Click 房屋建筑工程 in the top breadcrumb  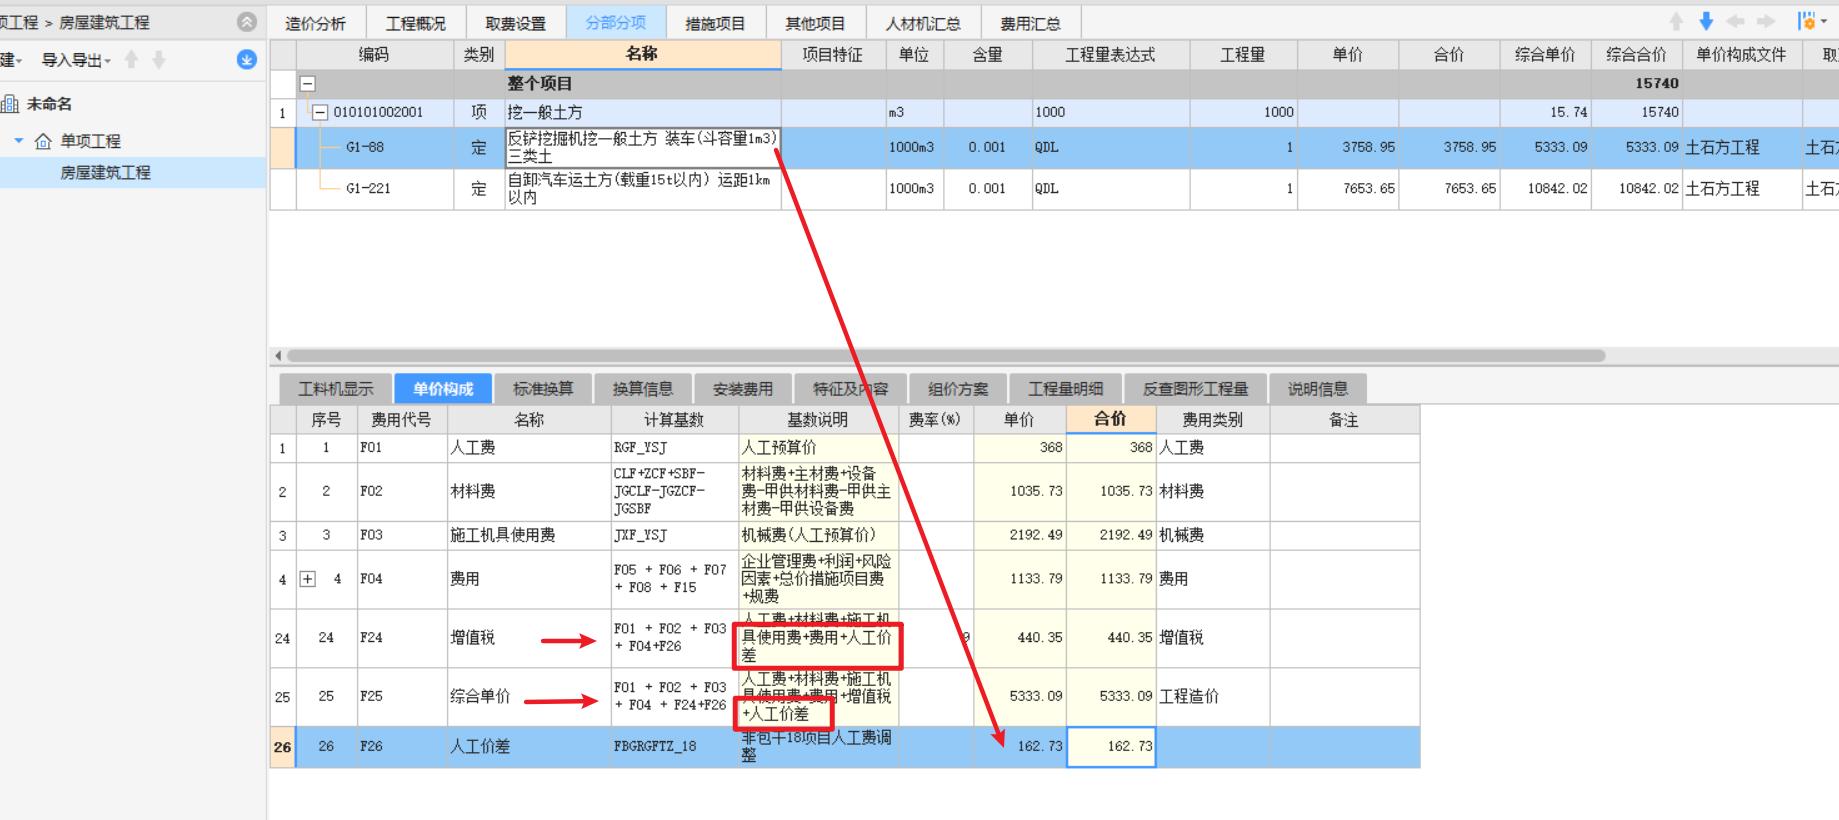(104, 22)
